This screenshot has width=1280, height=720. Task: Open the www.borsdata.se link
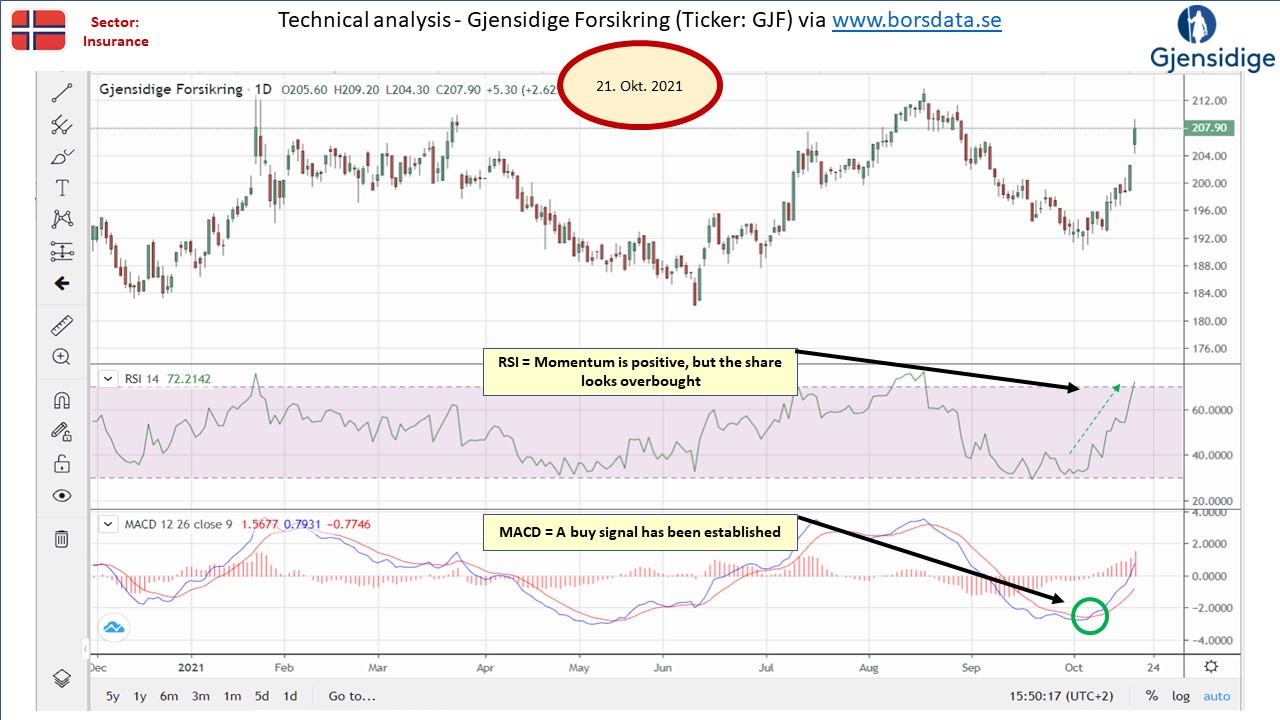917,21
